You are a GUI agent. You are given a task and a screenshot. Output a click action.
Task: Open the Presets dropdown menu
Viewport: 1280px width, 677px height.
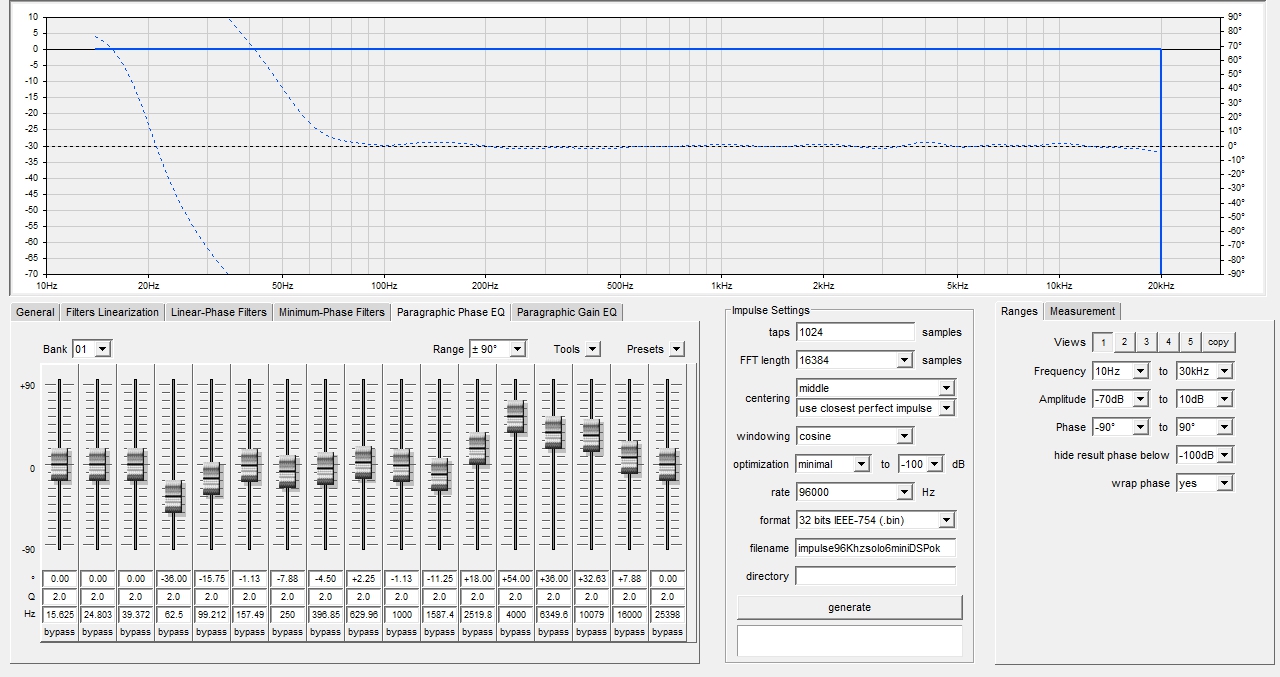pyautogui.click(x=676, y=349)
